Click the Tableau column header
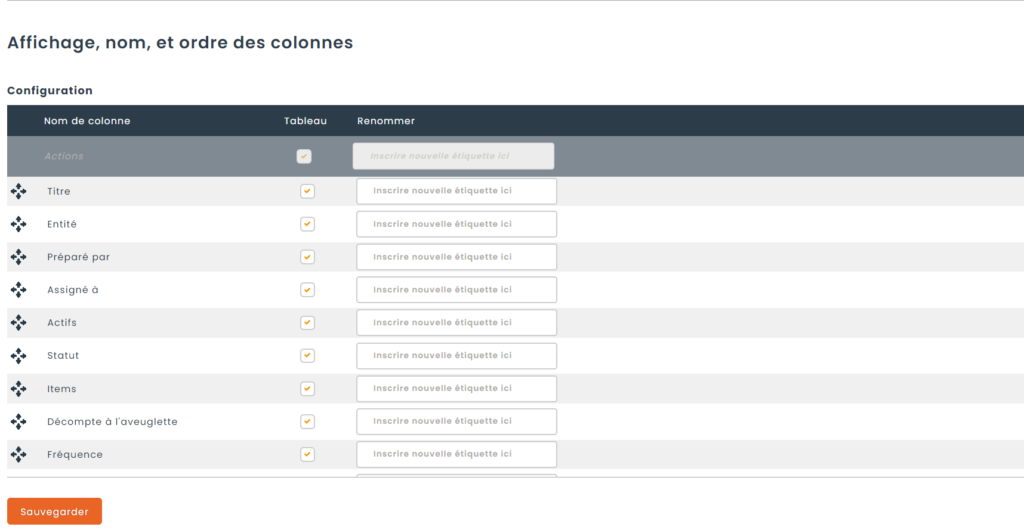Screen dimensions: 1024x530 tap(305, 121)
